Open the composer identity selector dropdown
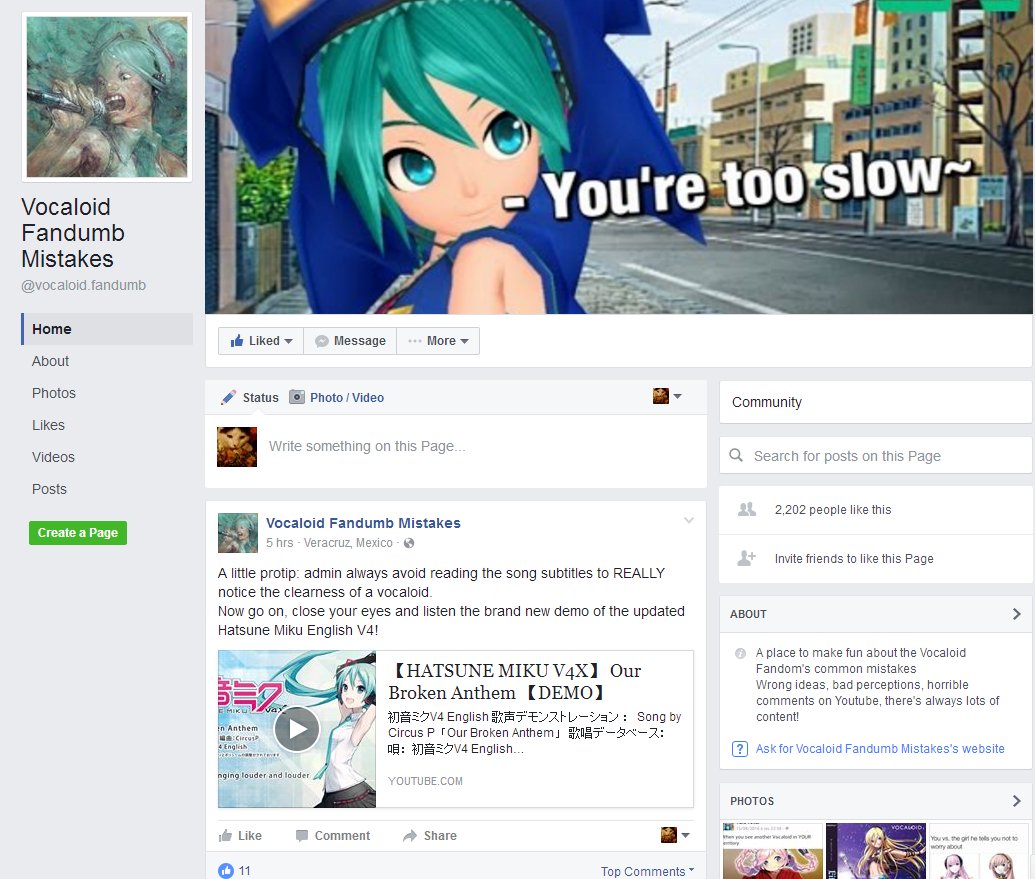1035x879 pixels. 667,396
